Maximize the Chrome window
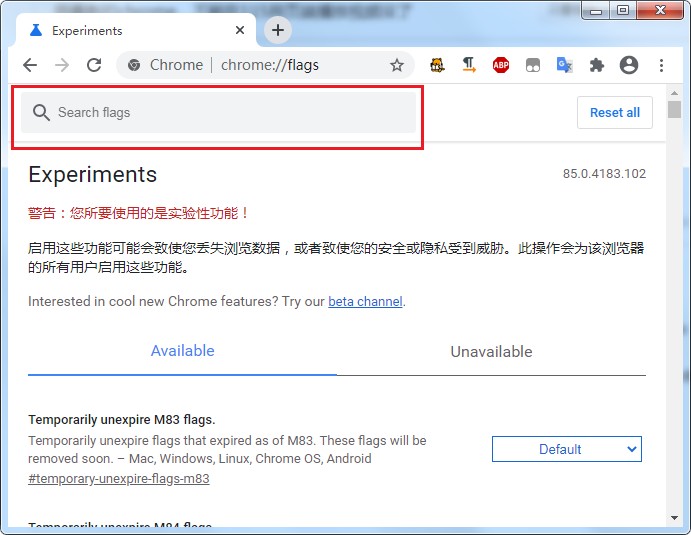 pyautogui.click(x=623, y=11)
